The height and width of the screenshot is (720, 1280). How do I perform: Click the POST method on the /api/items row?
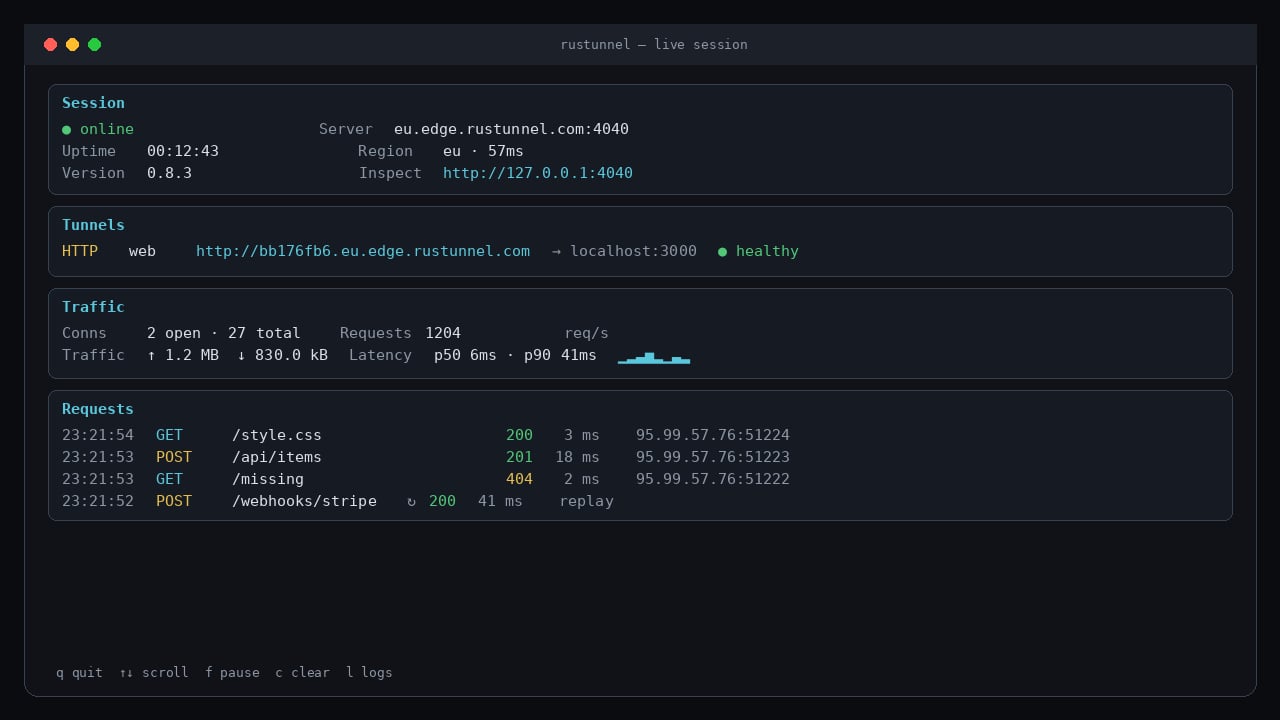tap(174, 457)
